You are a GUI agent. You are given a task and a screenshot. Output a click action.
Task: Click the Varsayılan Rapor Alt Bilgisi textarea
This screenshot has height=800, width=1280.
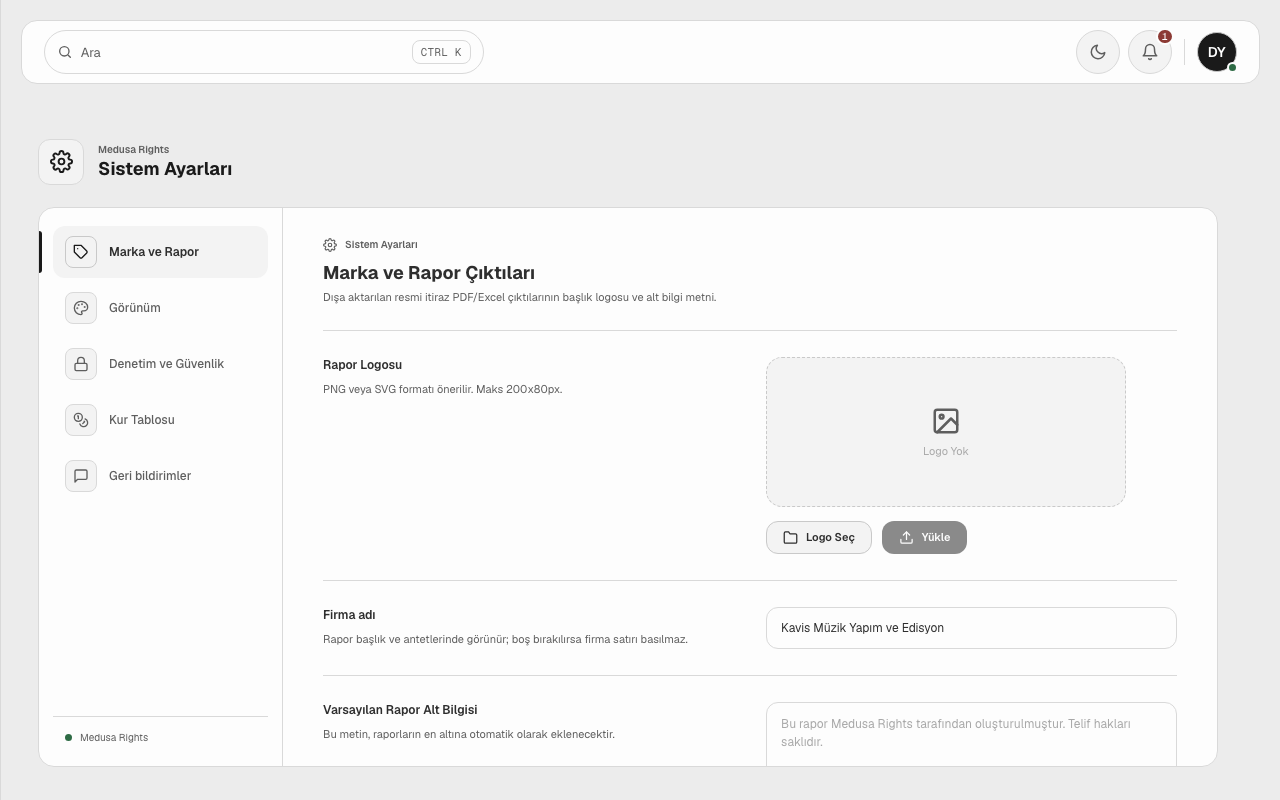point(971,734)
